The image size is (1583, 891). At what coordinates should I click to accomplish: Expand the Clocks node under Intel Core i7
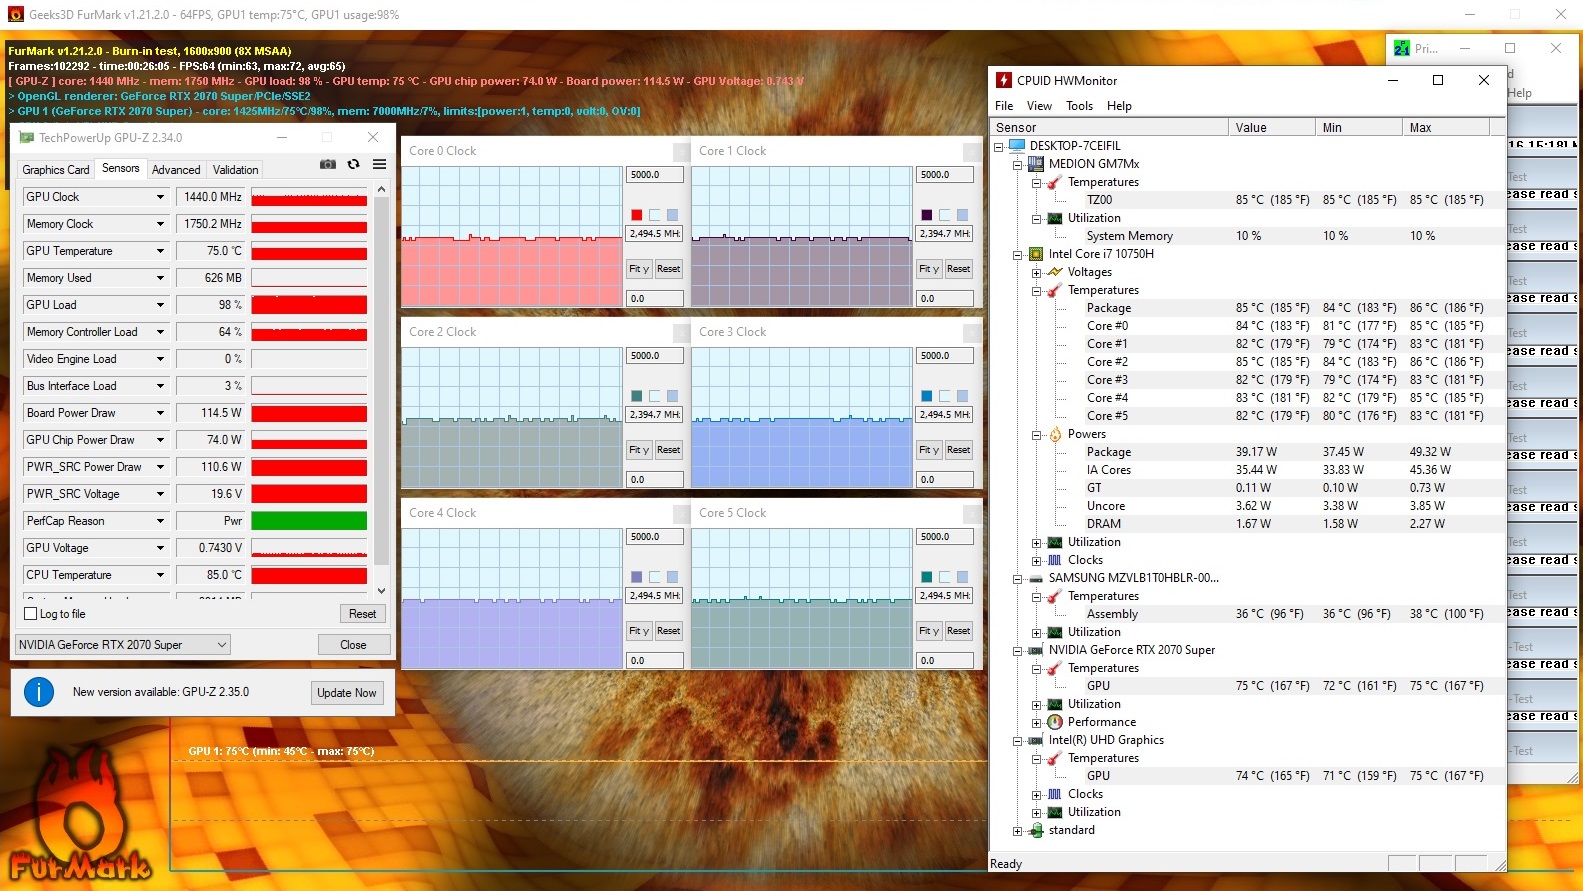click(1036, 560)
